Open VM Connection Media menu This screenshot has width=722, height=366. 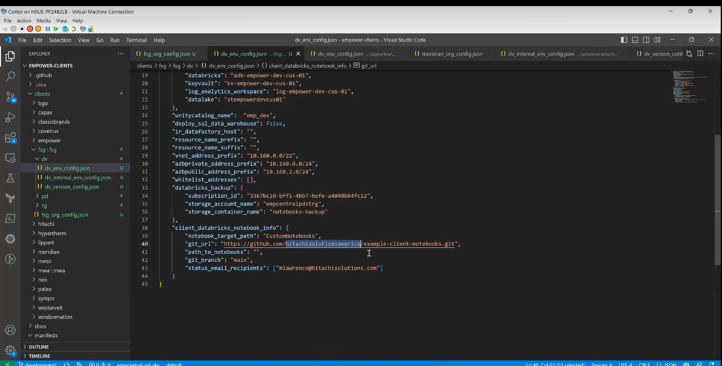tap(43, 21)
